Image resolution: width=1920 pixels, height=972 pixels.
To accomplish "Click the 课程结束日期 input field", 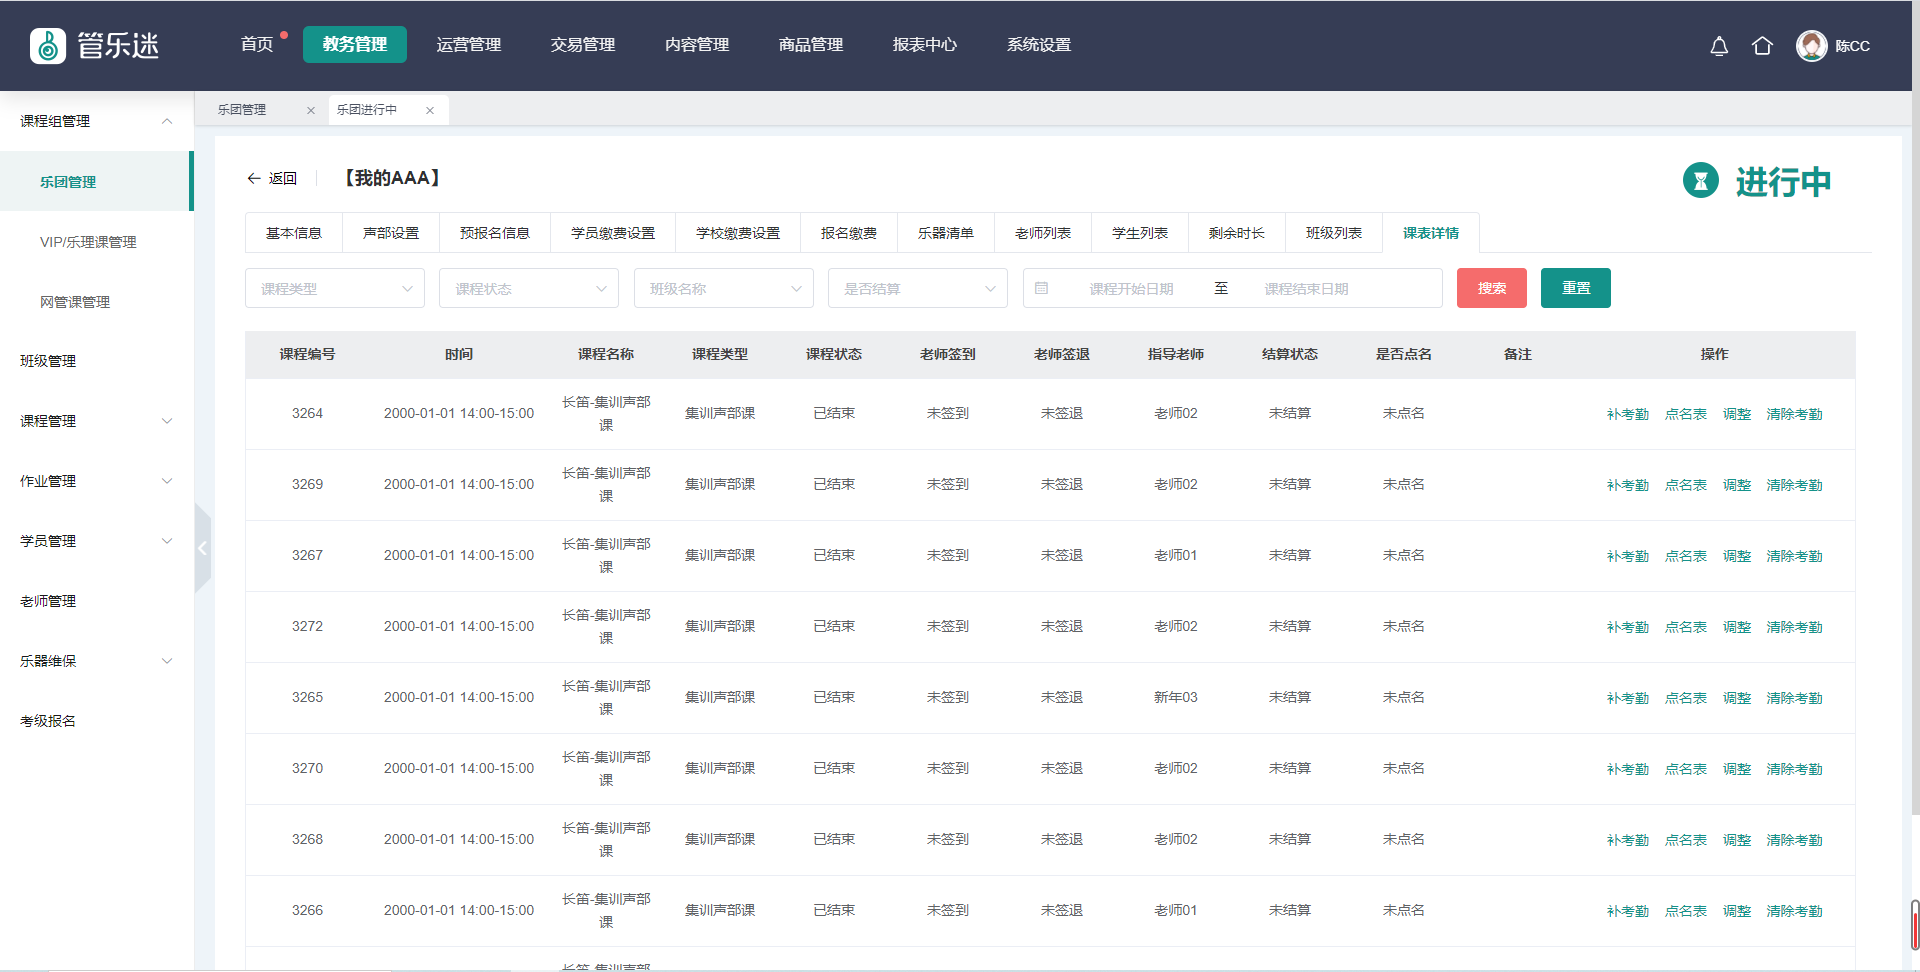I will coord(1306,289).
